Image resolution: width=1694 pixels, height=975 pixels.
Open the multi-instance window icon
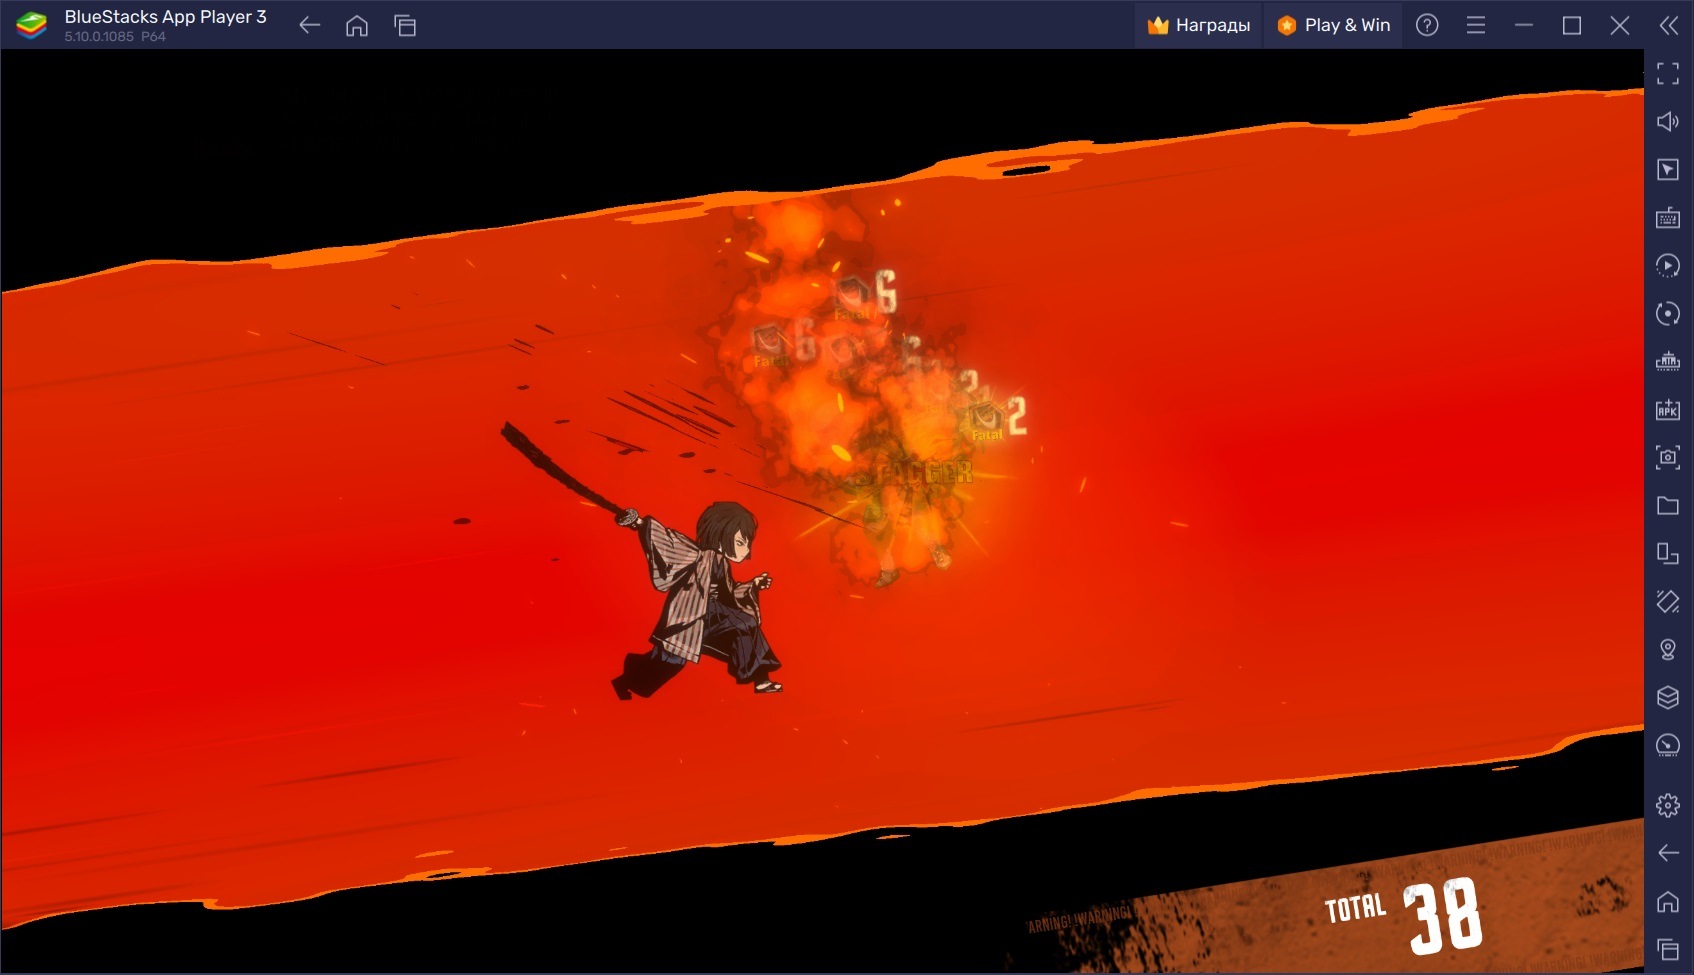[1667, 553]
